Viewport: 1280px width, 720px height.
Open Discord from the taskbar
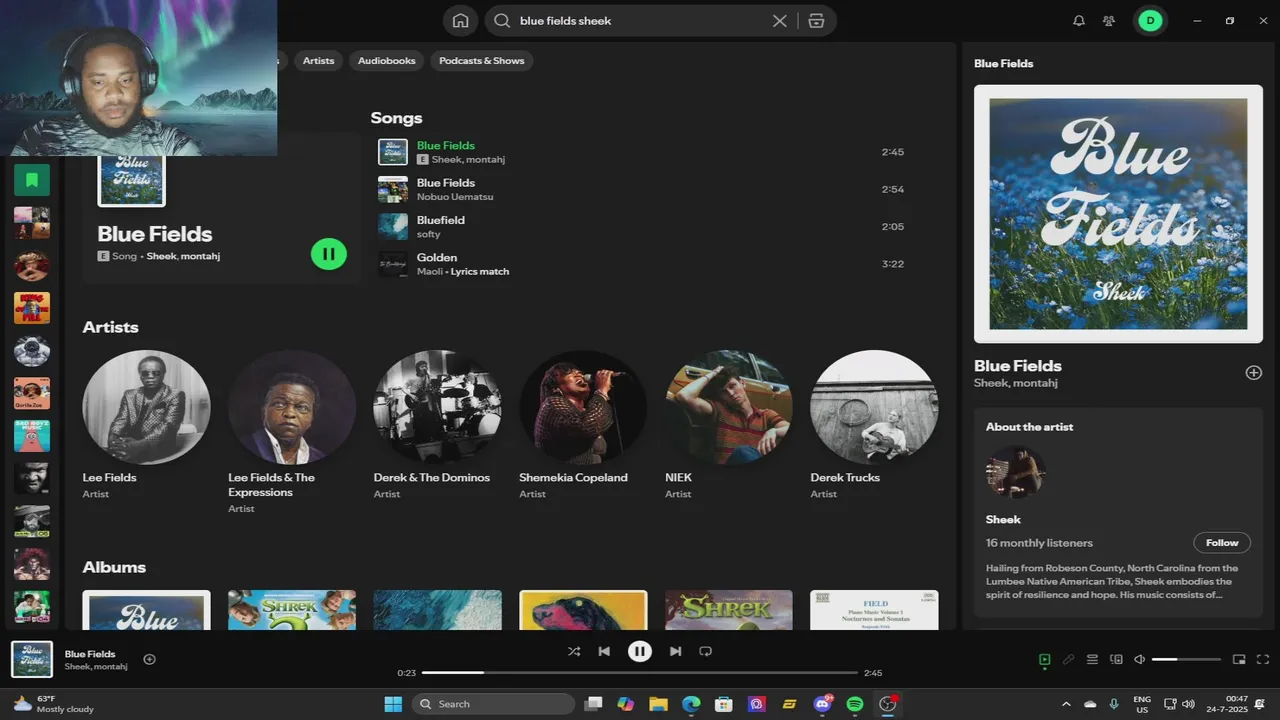coord(823,704)
